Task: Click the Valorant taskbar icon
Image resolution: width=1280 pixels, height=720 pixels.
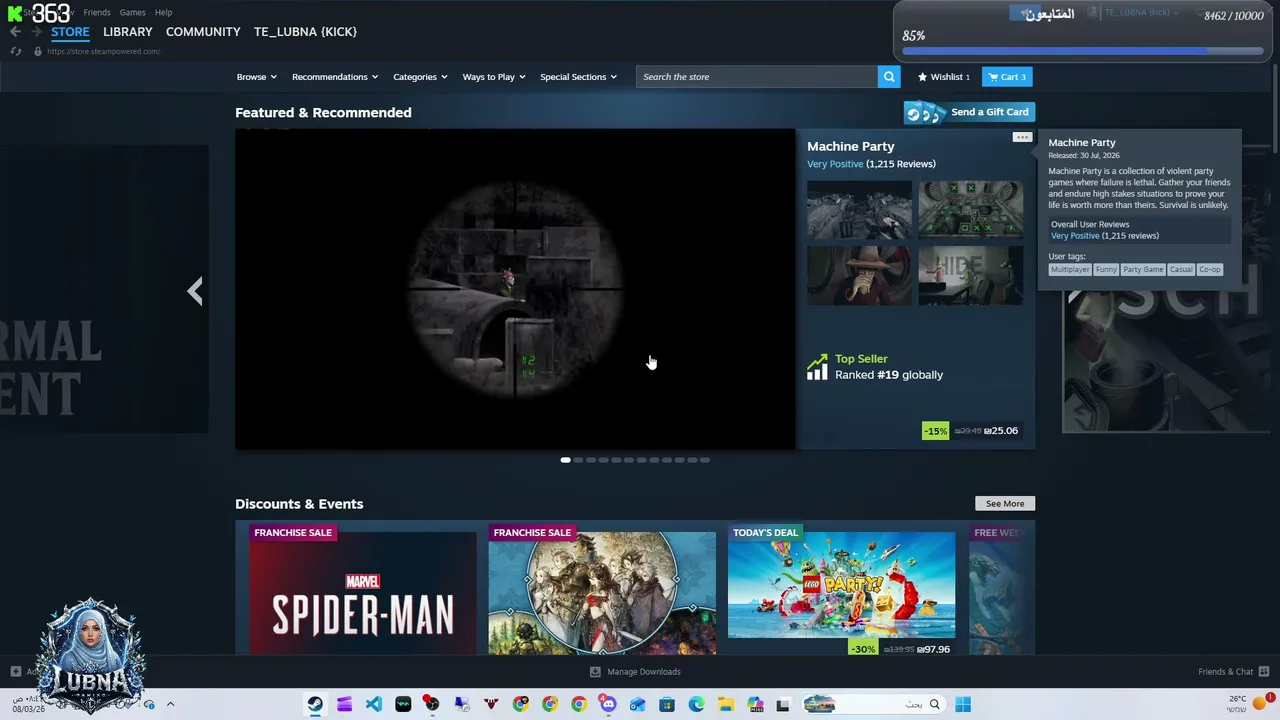Action: coord(491,704)
